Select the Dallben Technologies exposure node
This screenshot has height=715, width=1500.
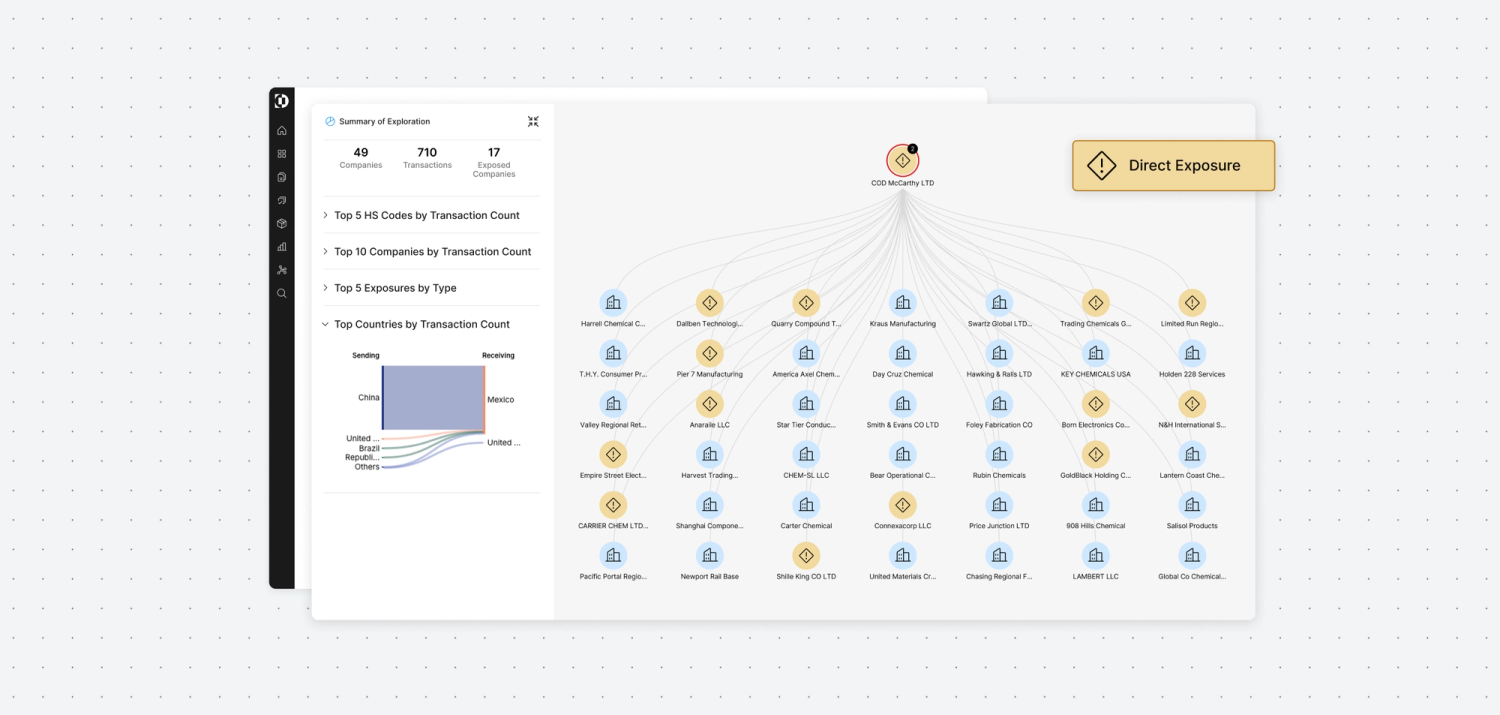pos(709,303)
